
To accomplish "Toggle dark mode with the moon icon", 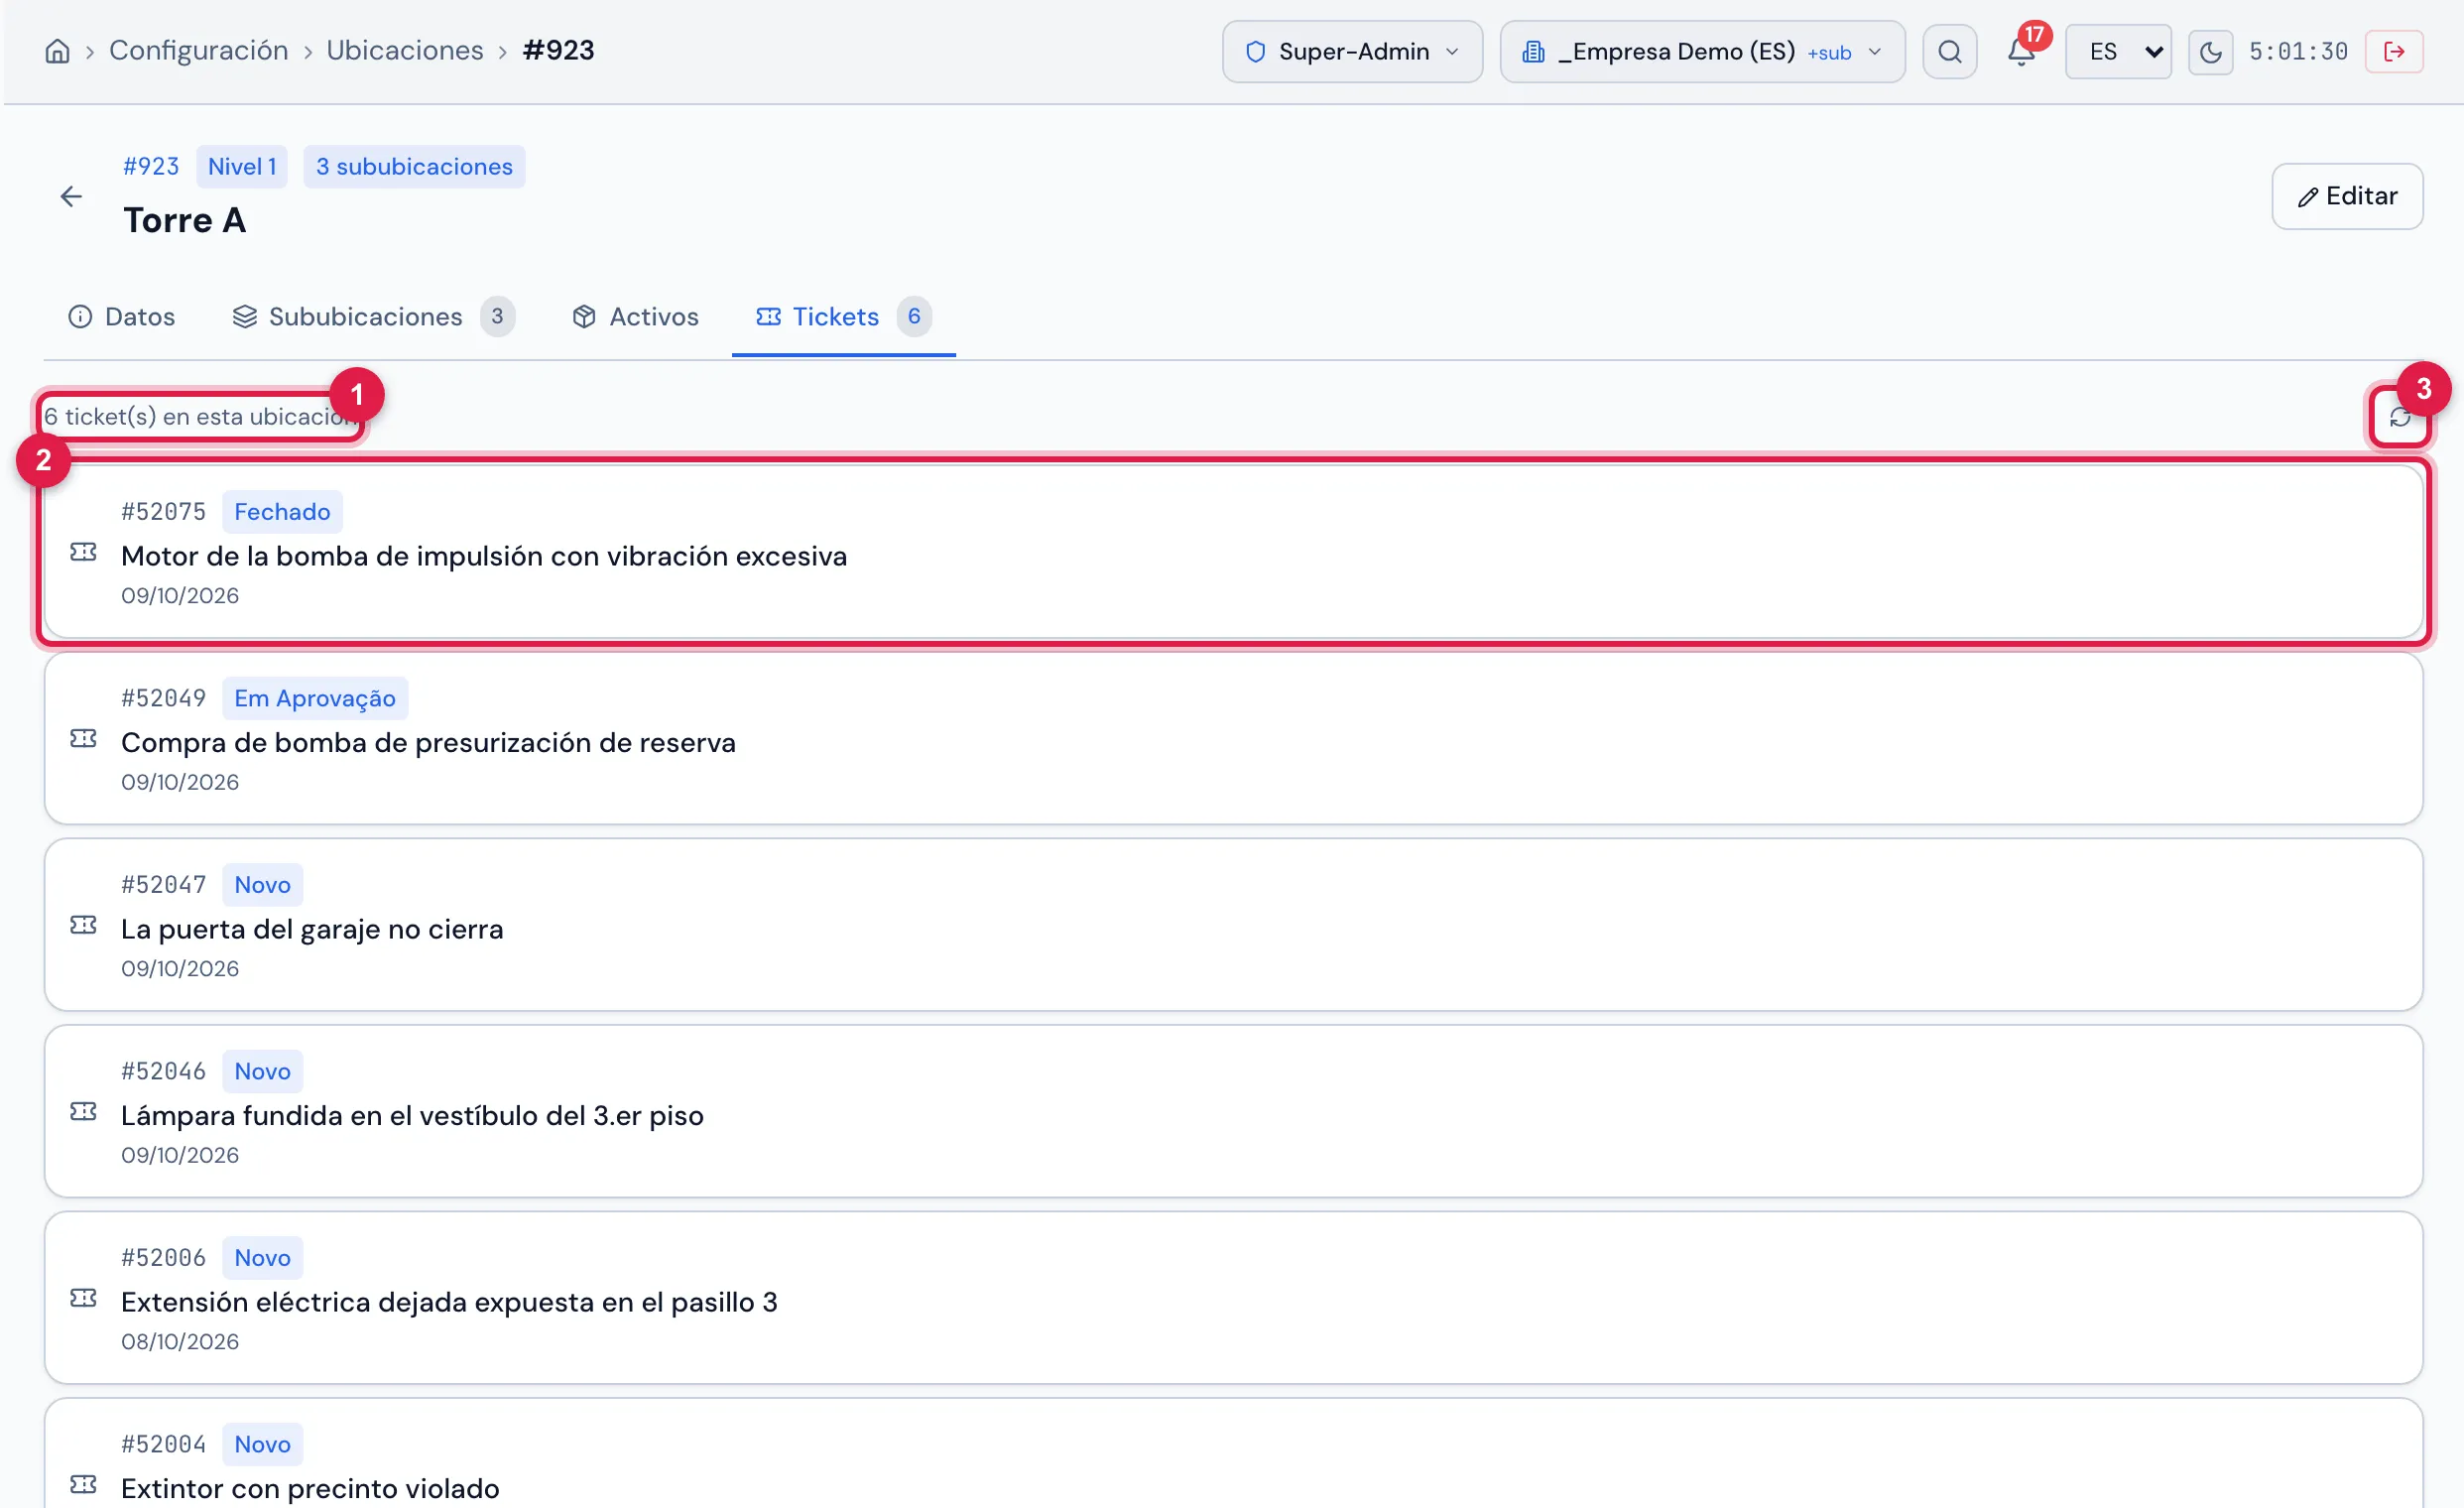I will pyautogui.click(x=2210, y=51).
